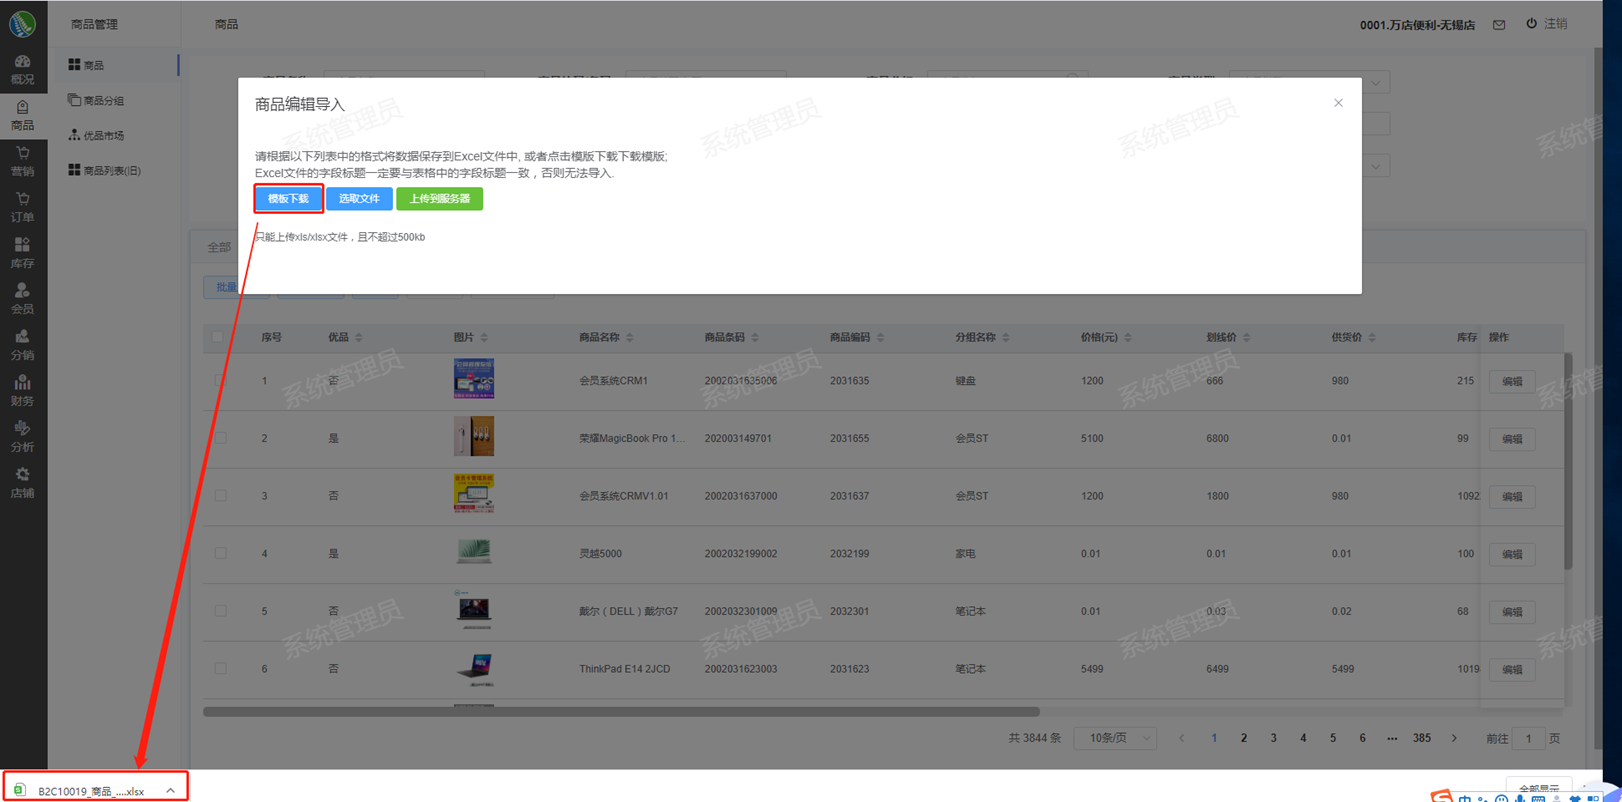The width and height of the screenshot is (1622, 802).
Task: Click the green 上传到服务器 upload button
Action: [439, 199]
